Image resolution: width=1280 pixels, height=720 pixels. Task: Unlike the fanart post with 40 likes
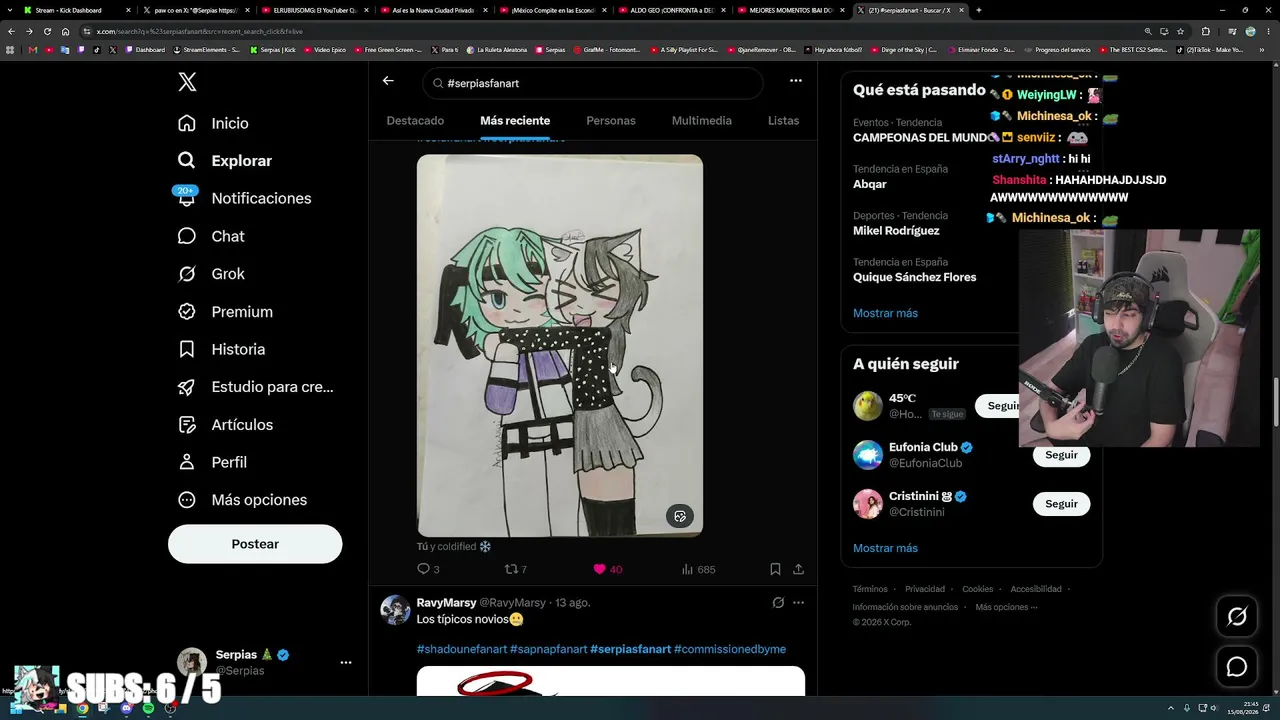pos(607,569)
